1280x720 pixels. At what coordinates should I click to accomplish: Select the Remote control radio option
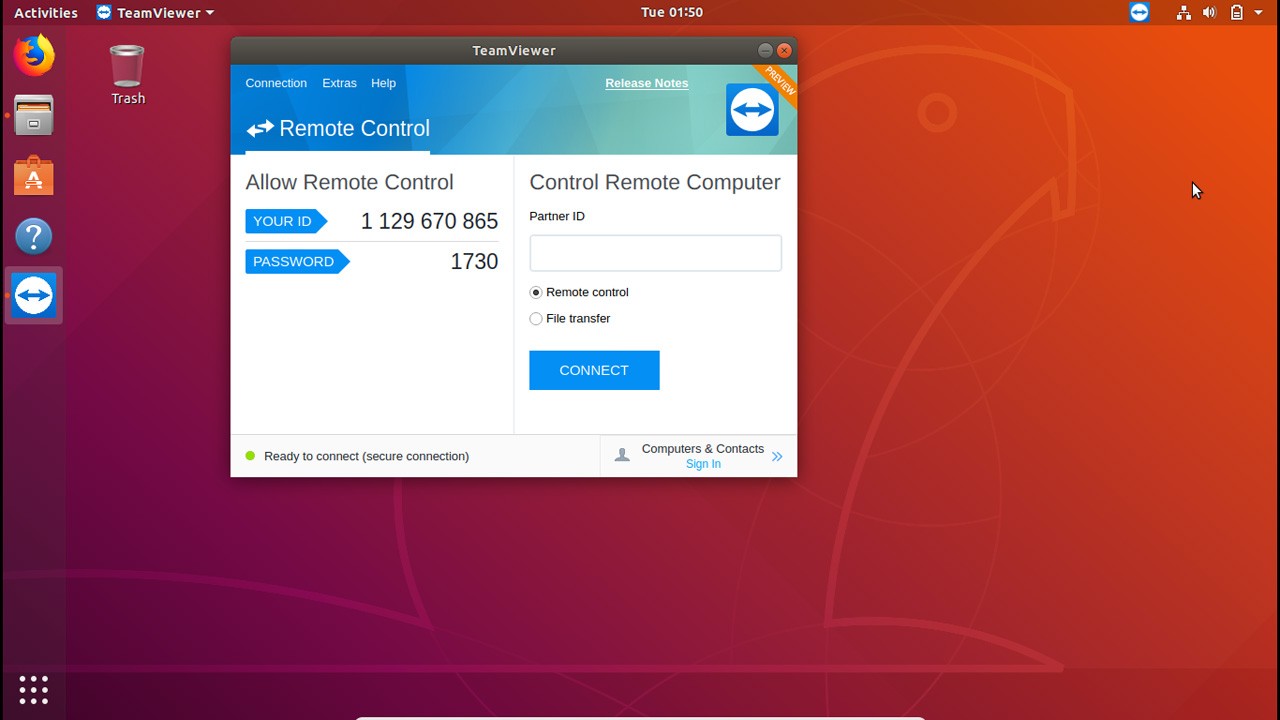click(x=536, y=292)
